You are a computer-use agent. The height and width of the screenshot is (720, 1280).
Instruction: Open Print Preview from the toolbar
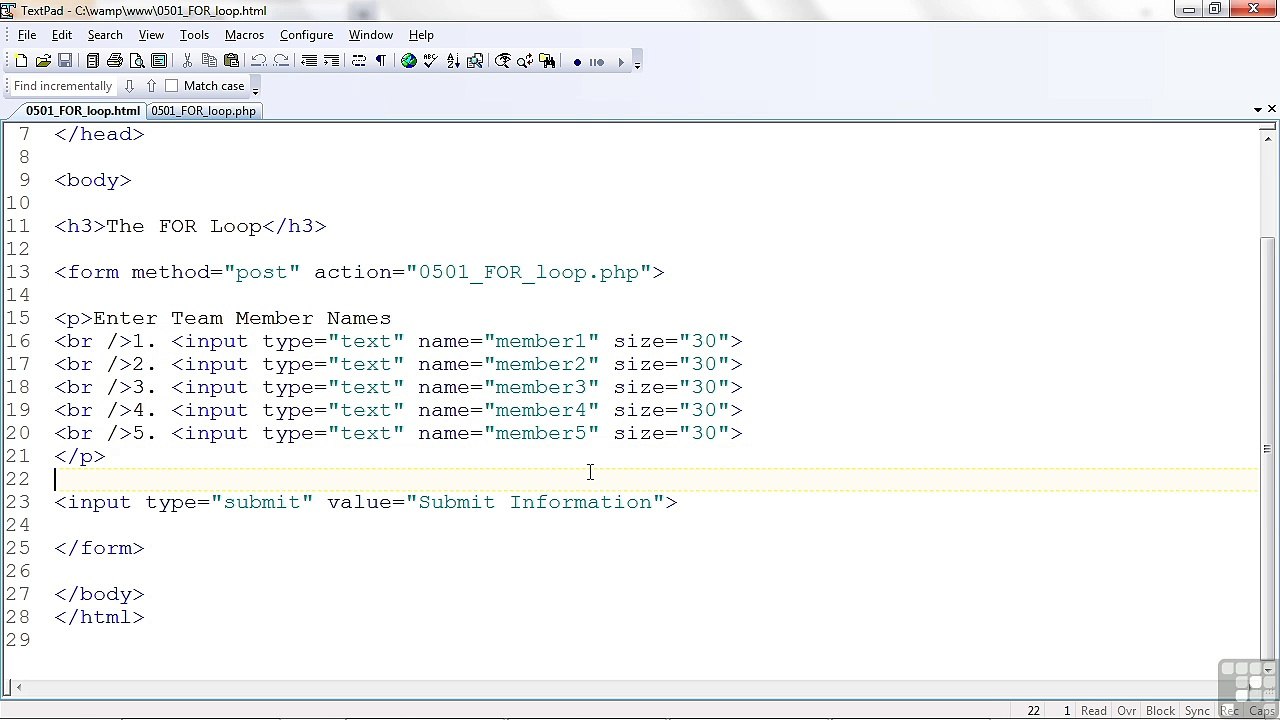(137, 61)
